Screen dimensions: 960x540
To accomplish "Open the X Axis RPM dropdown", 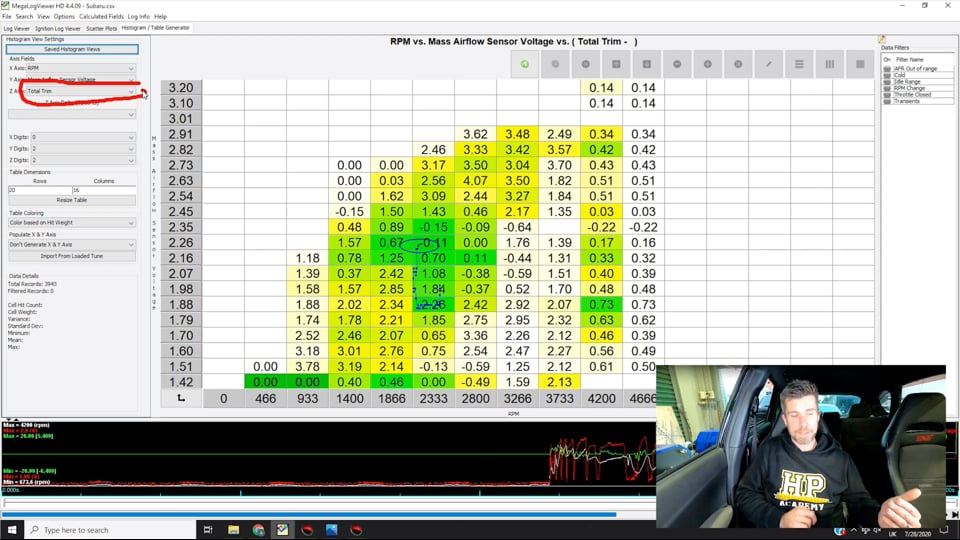I will (x=80, y=69).
